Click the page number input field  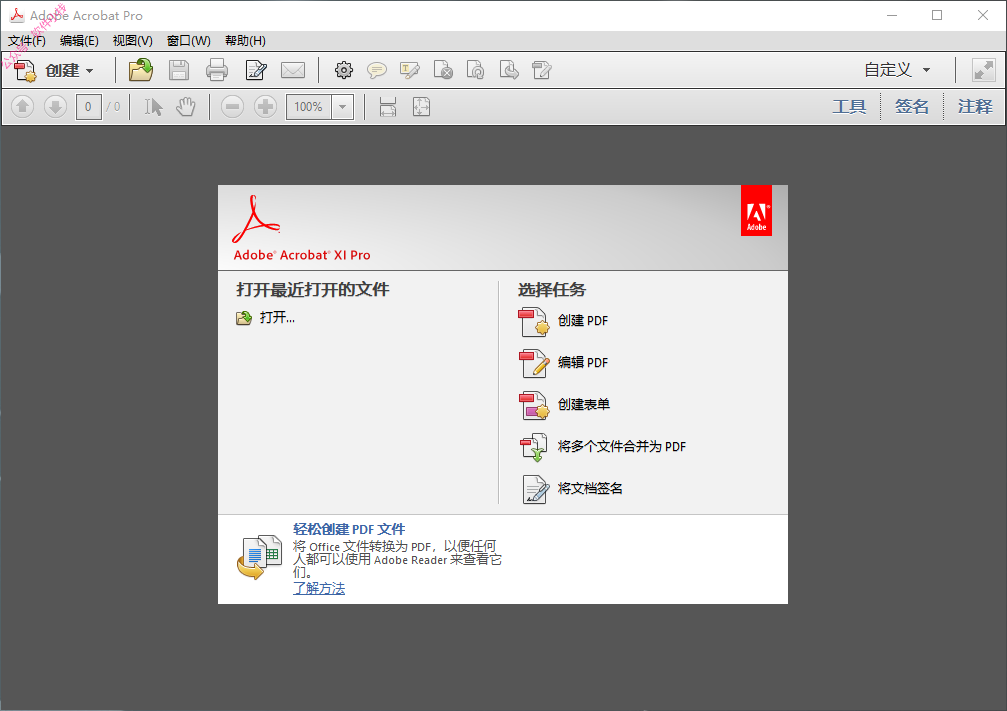[88, 107]
